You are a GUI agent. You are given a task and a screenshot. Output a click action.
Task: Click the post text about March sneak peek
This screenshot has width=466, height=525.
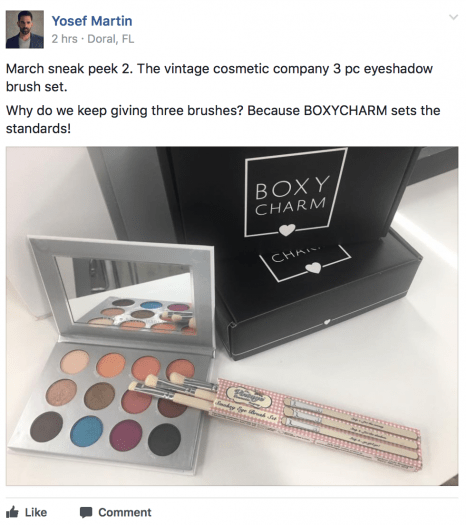click(x=219, y=77)
